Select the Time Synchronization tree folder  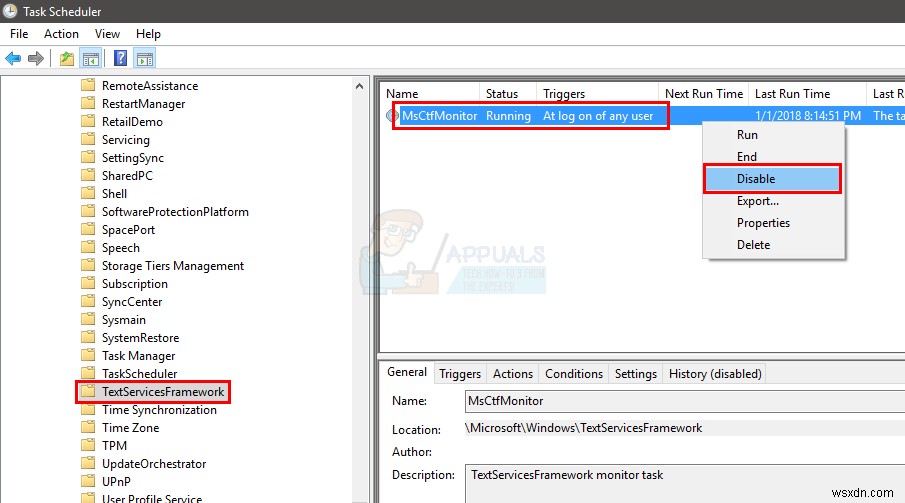click(159, 409)
